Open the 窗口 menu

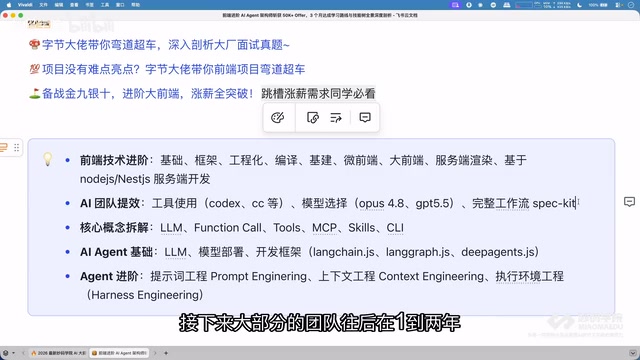pos(120,5)
